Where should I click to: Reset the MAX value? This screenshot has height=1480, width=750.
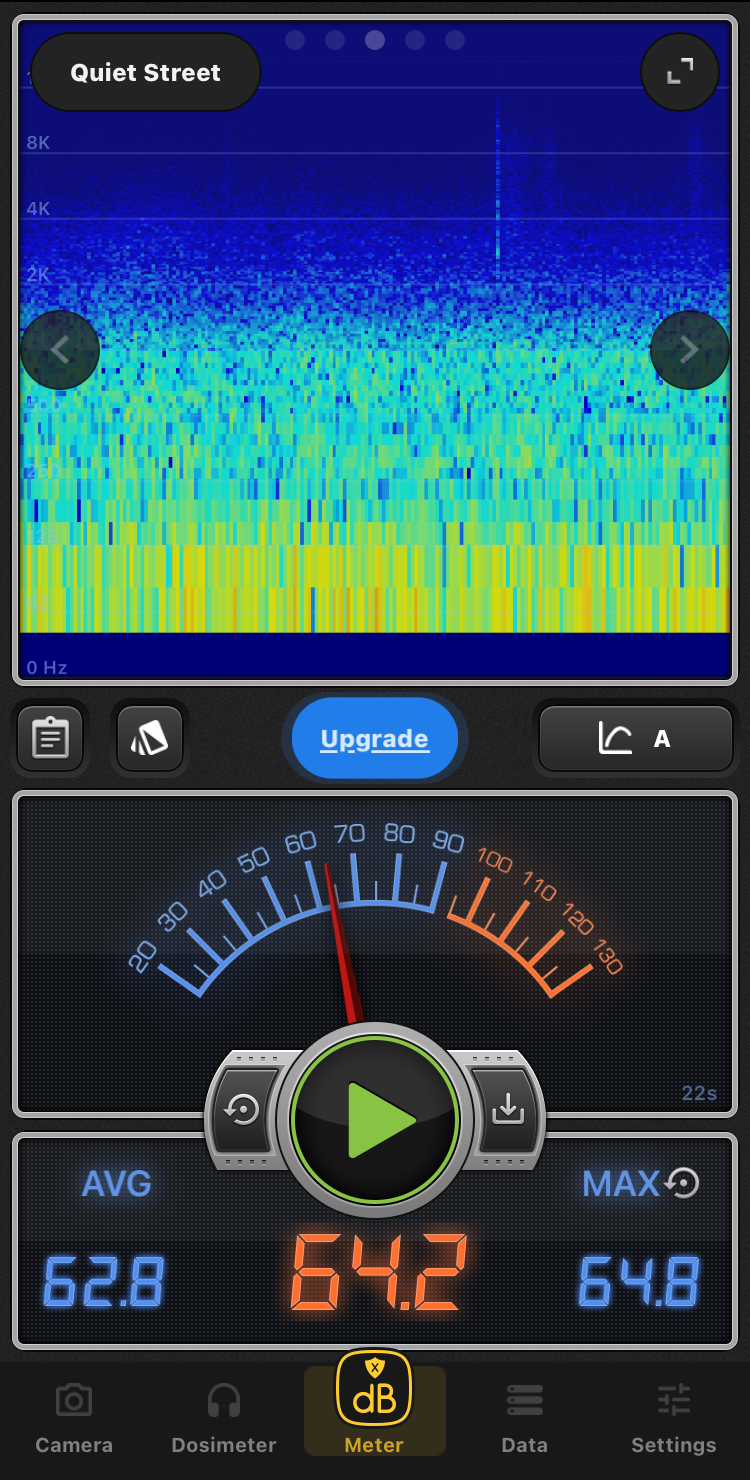pos(682,1184)
